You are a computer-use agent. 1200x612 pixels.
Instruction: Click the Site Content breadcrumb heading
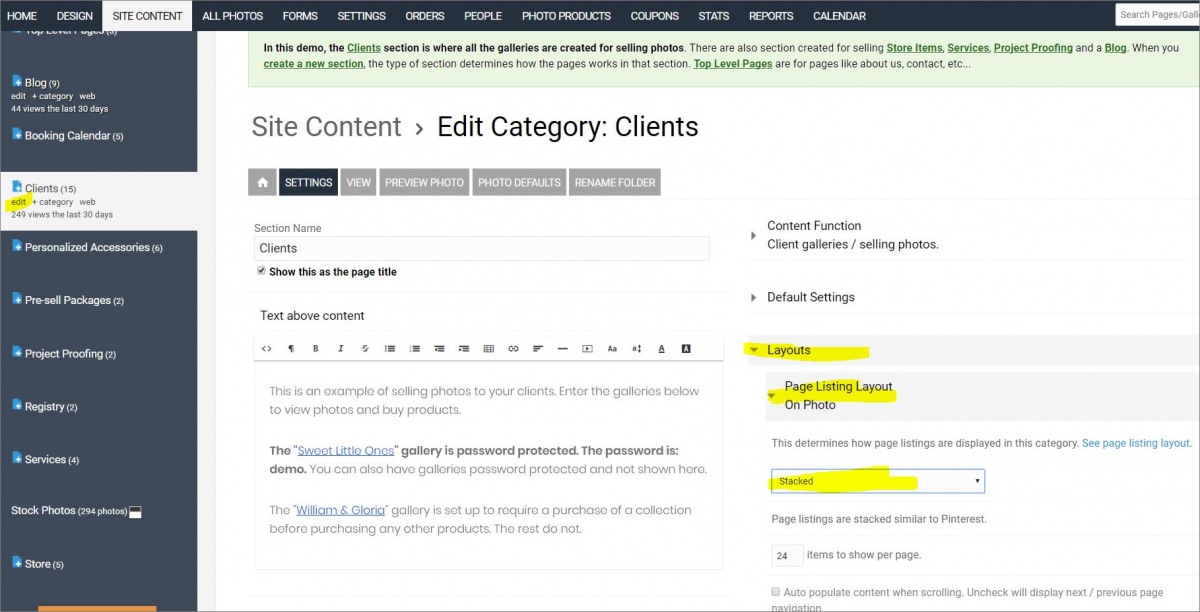(326, 127)
